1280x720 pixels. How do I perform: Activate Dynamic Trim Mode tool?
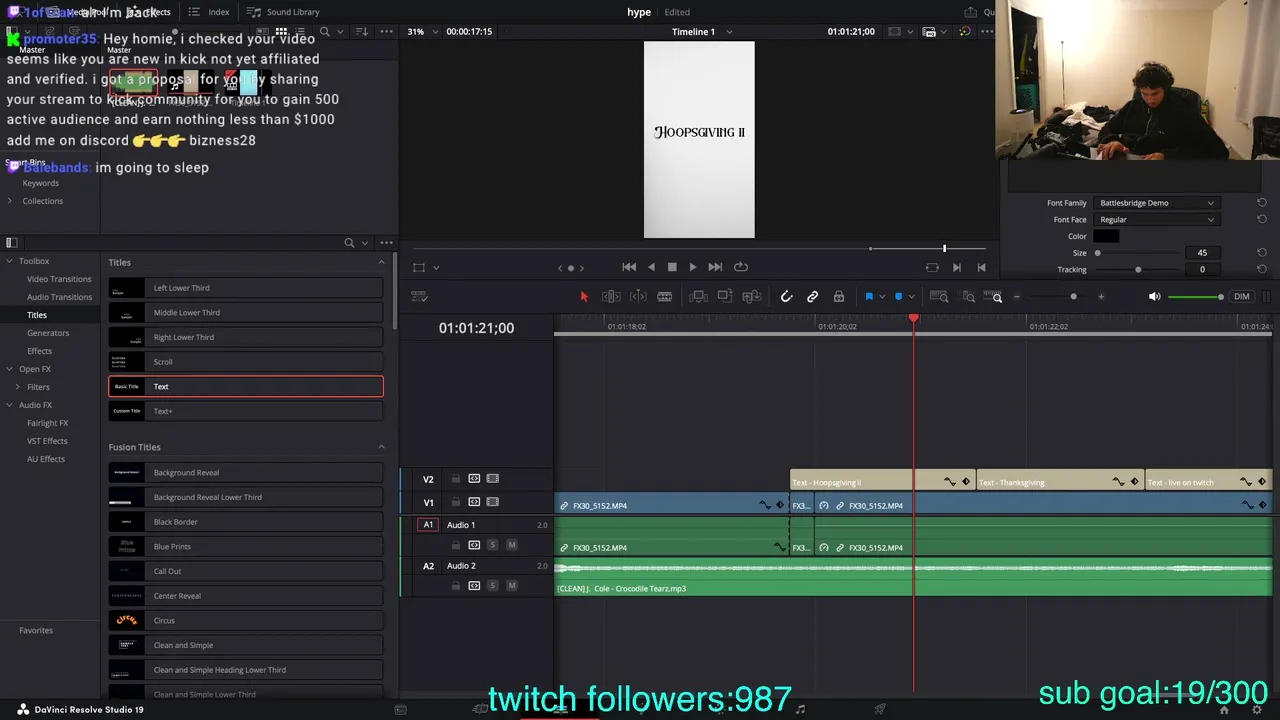[x=638, y=297]
